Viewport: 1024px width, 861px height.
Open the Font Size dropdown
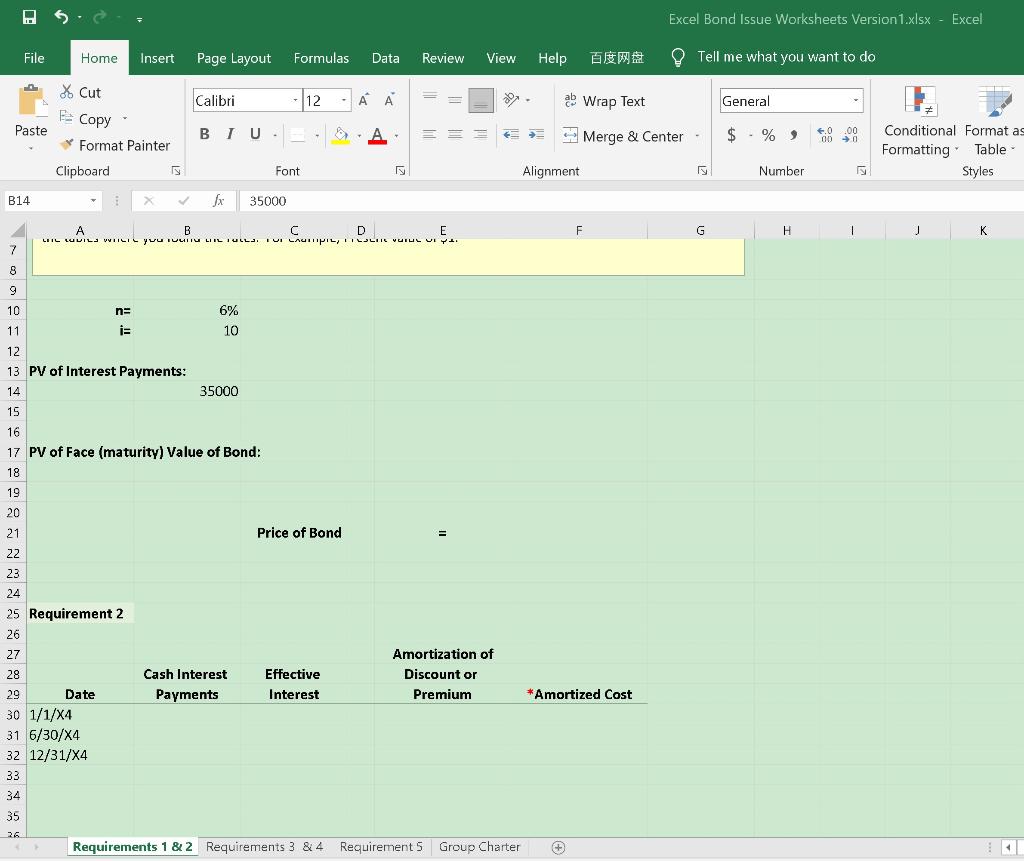pyautogui.click(x=343, y=100)
